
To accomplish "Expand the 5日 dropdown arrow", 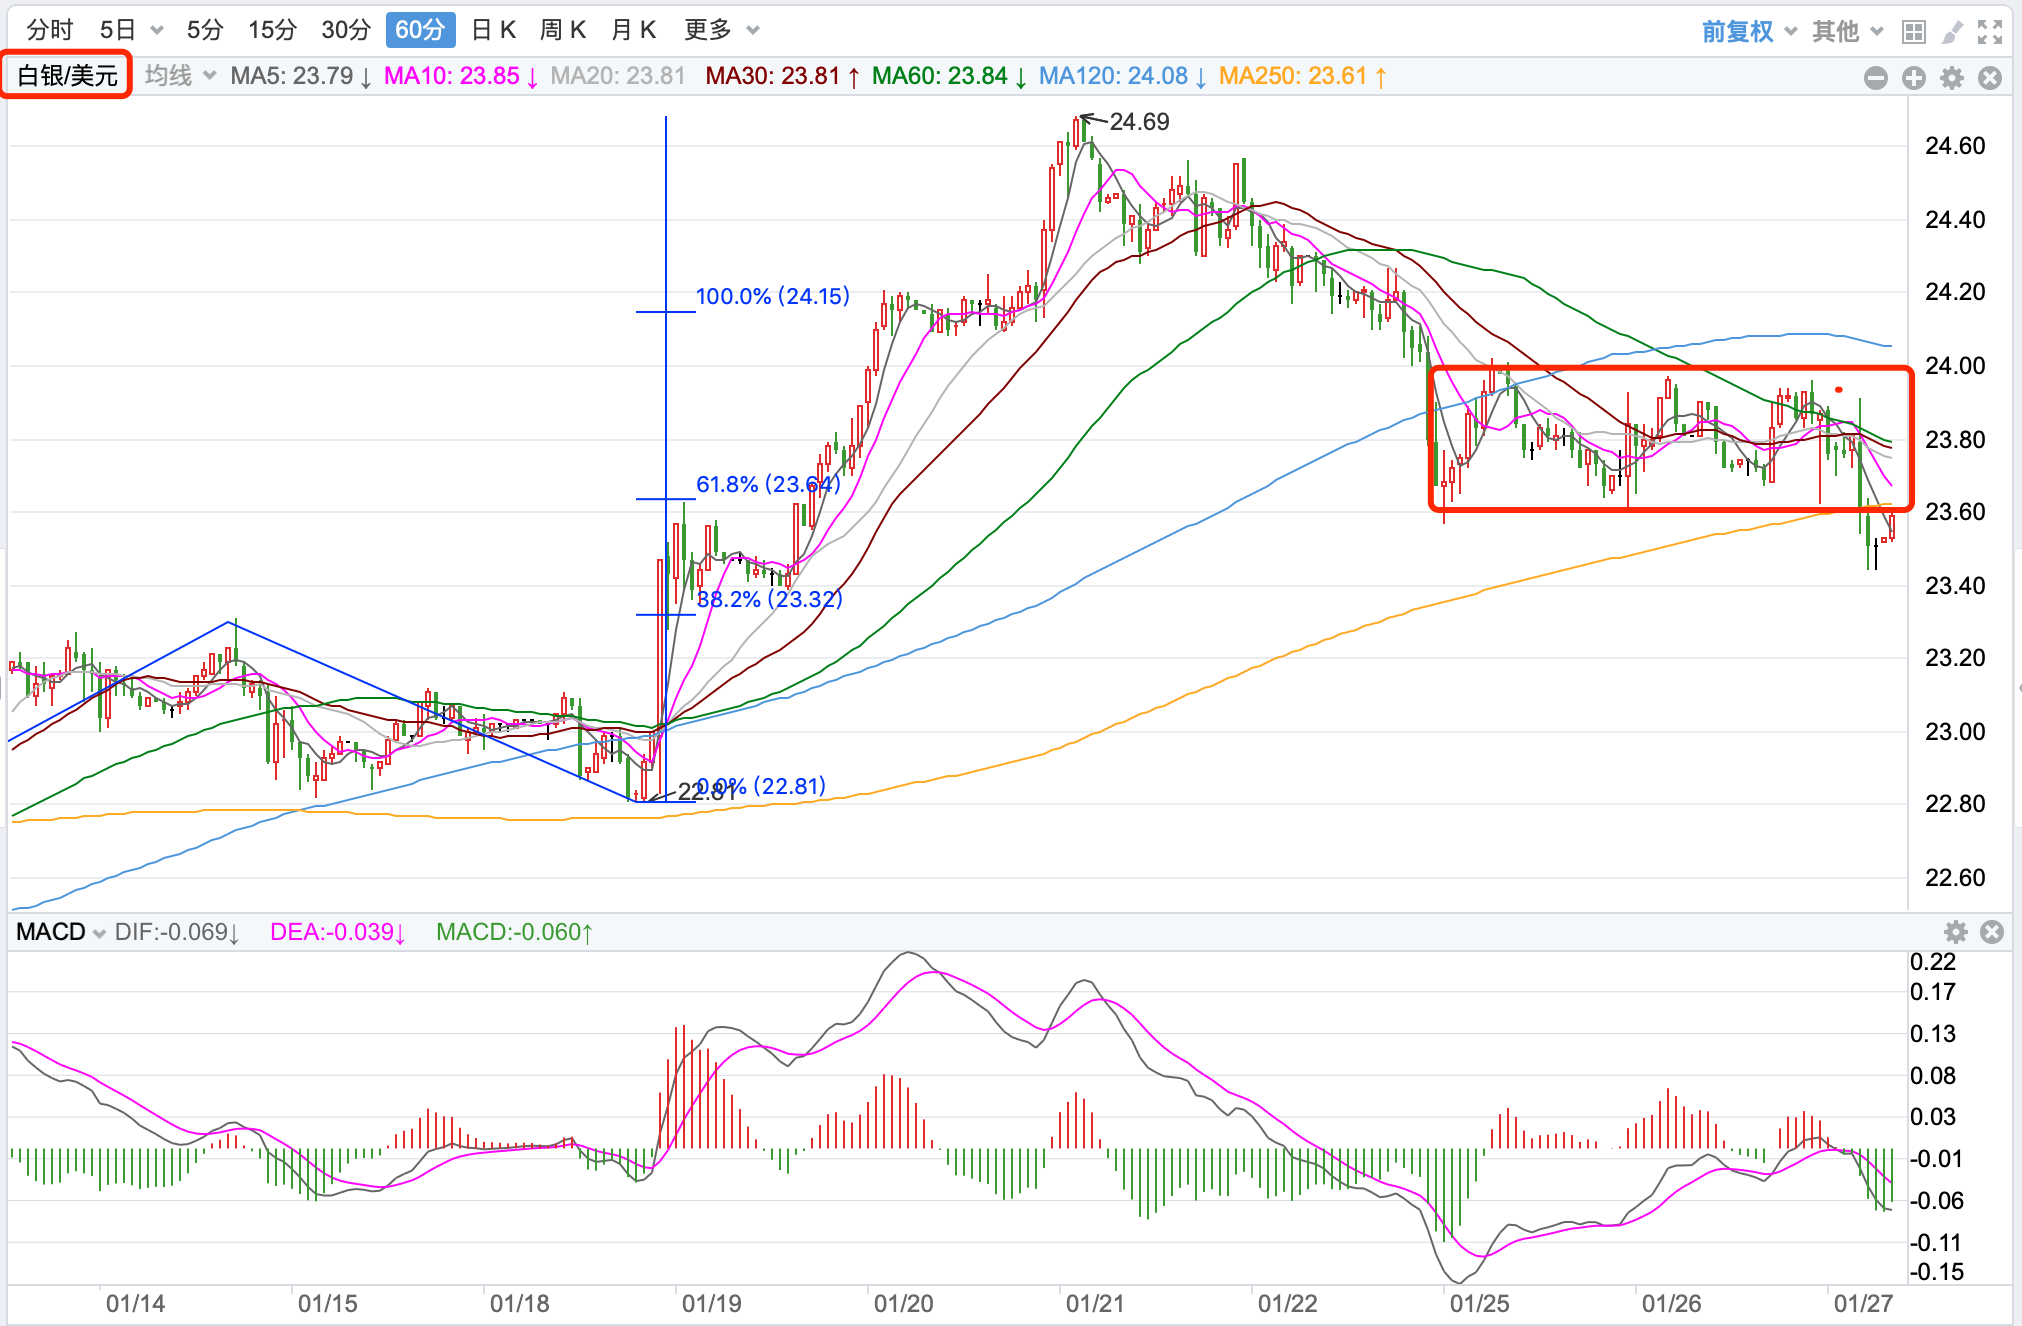I will coord(157,31).
